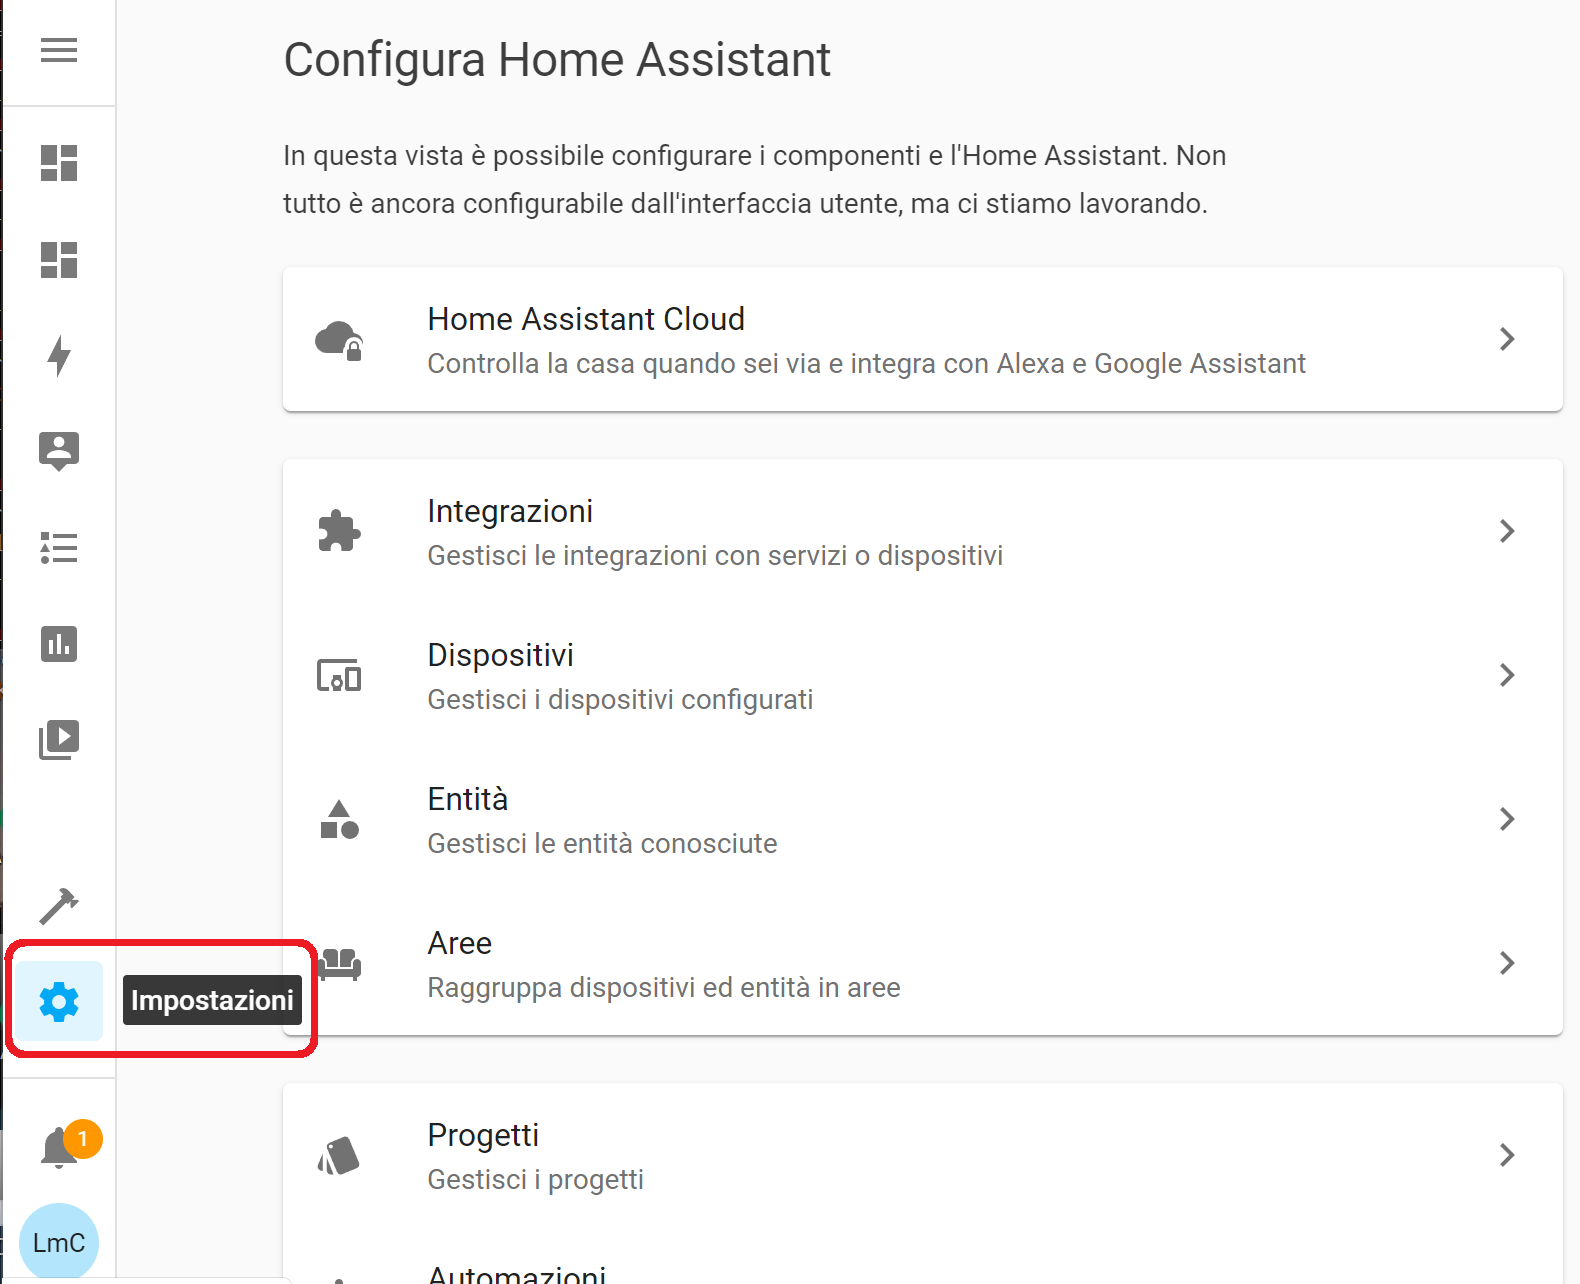Image resolution: width=1580 pixels, height=1284 pixels.
Task: Click the LmC user profile avatar
Action: point(59,1242)
